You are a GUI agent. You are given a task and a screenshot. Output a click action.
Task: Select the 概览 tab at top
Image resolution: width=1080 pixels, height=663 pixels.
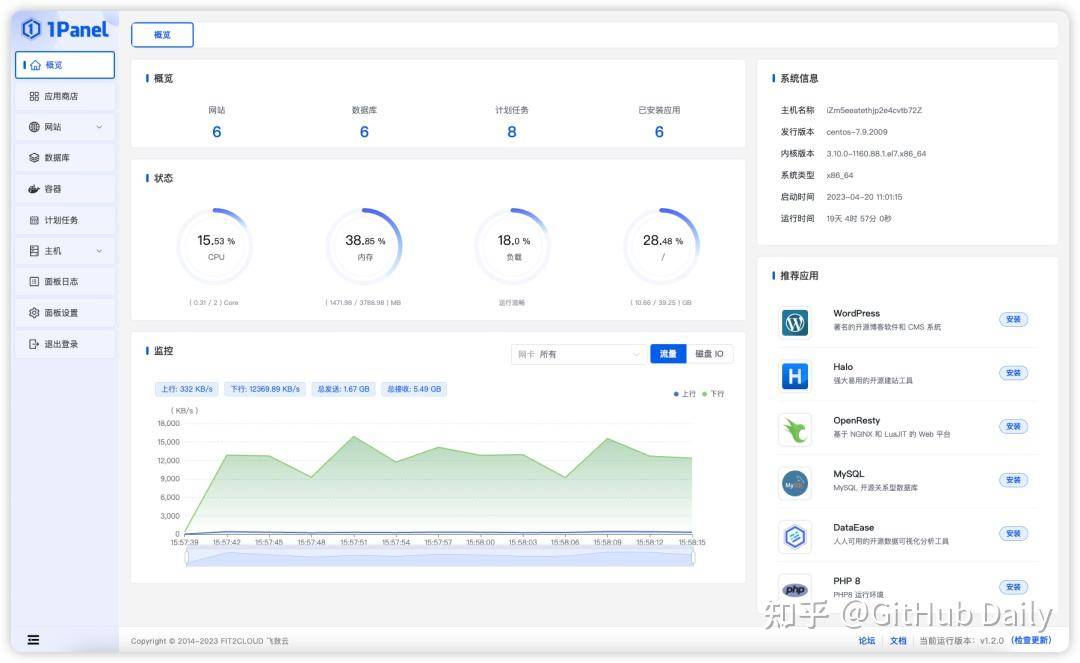[162, 34]
